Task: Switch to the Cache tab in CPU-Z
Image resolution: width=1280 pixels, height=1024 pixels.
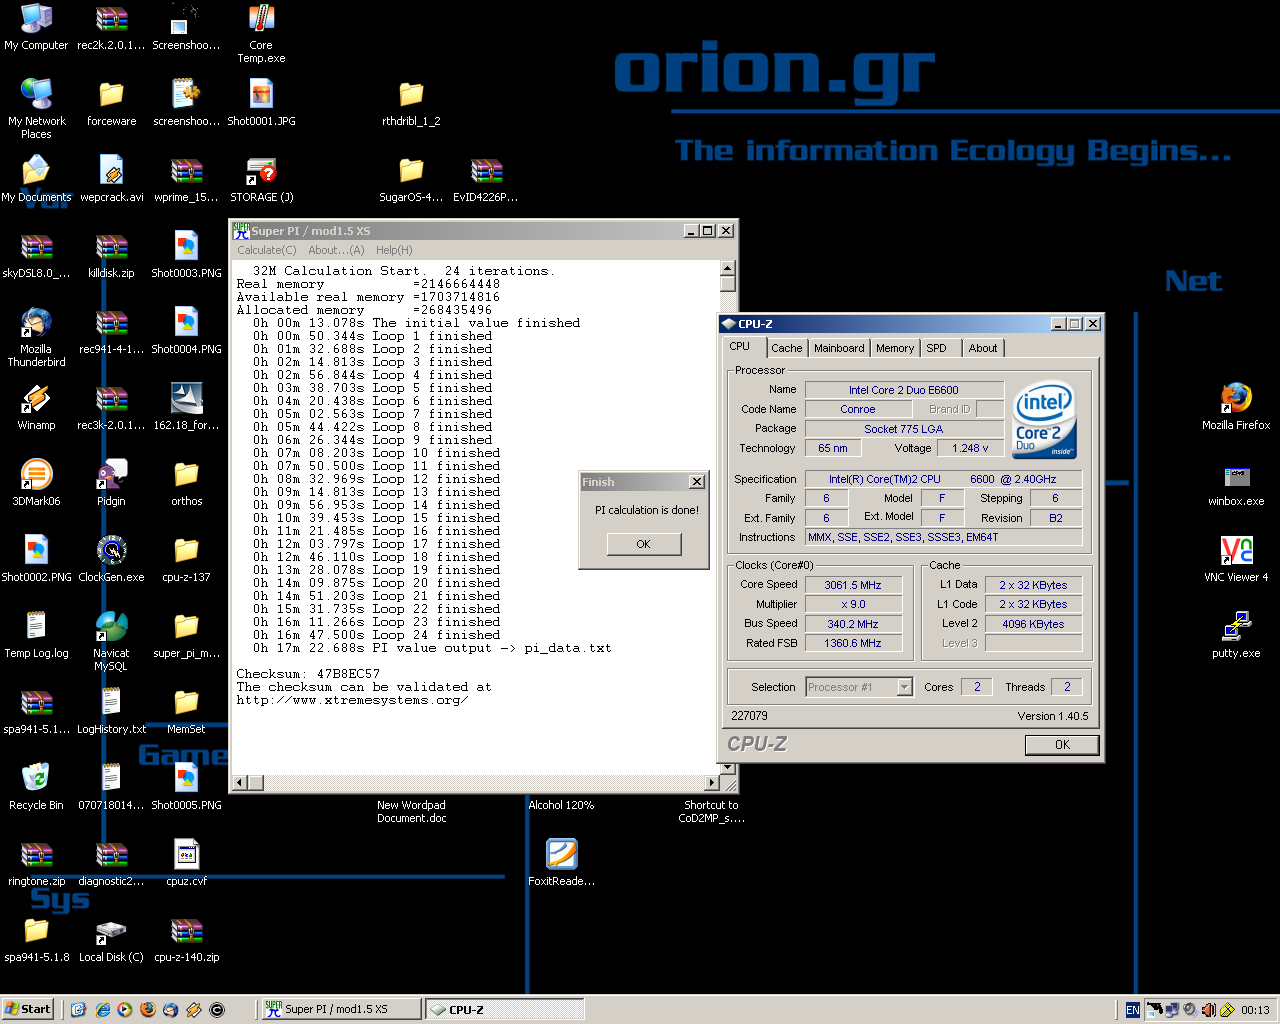Action: tap(786, 348)
